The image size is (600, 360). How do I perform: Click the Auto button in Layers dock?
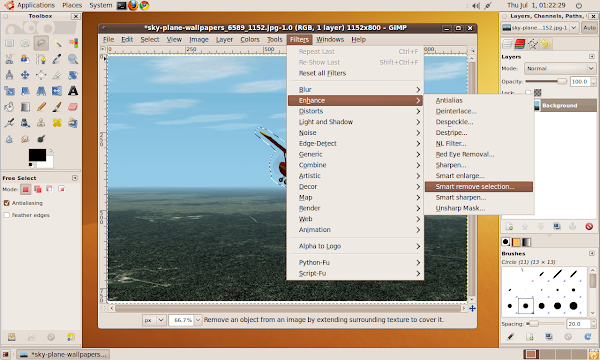tap(589, 28)
